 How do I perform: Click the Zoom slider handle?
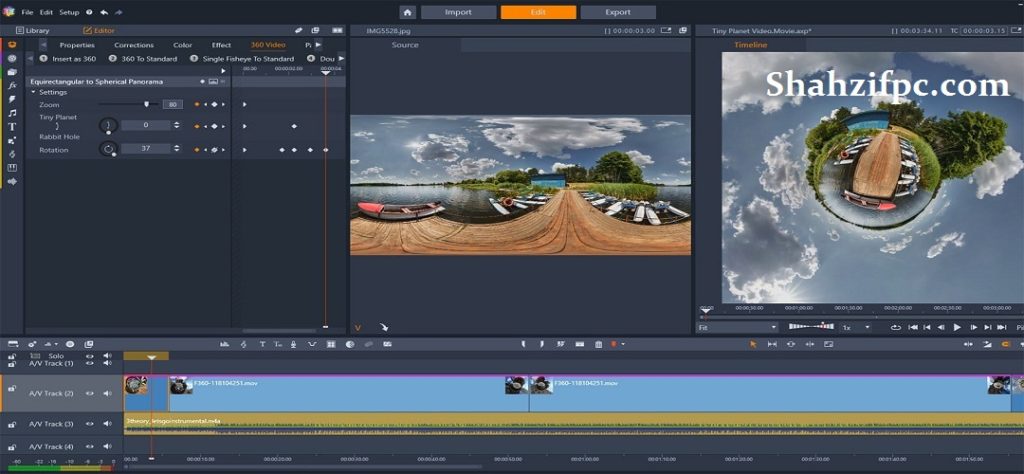coord(146,104)
